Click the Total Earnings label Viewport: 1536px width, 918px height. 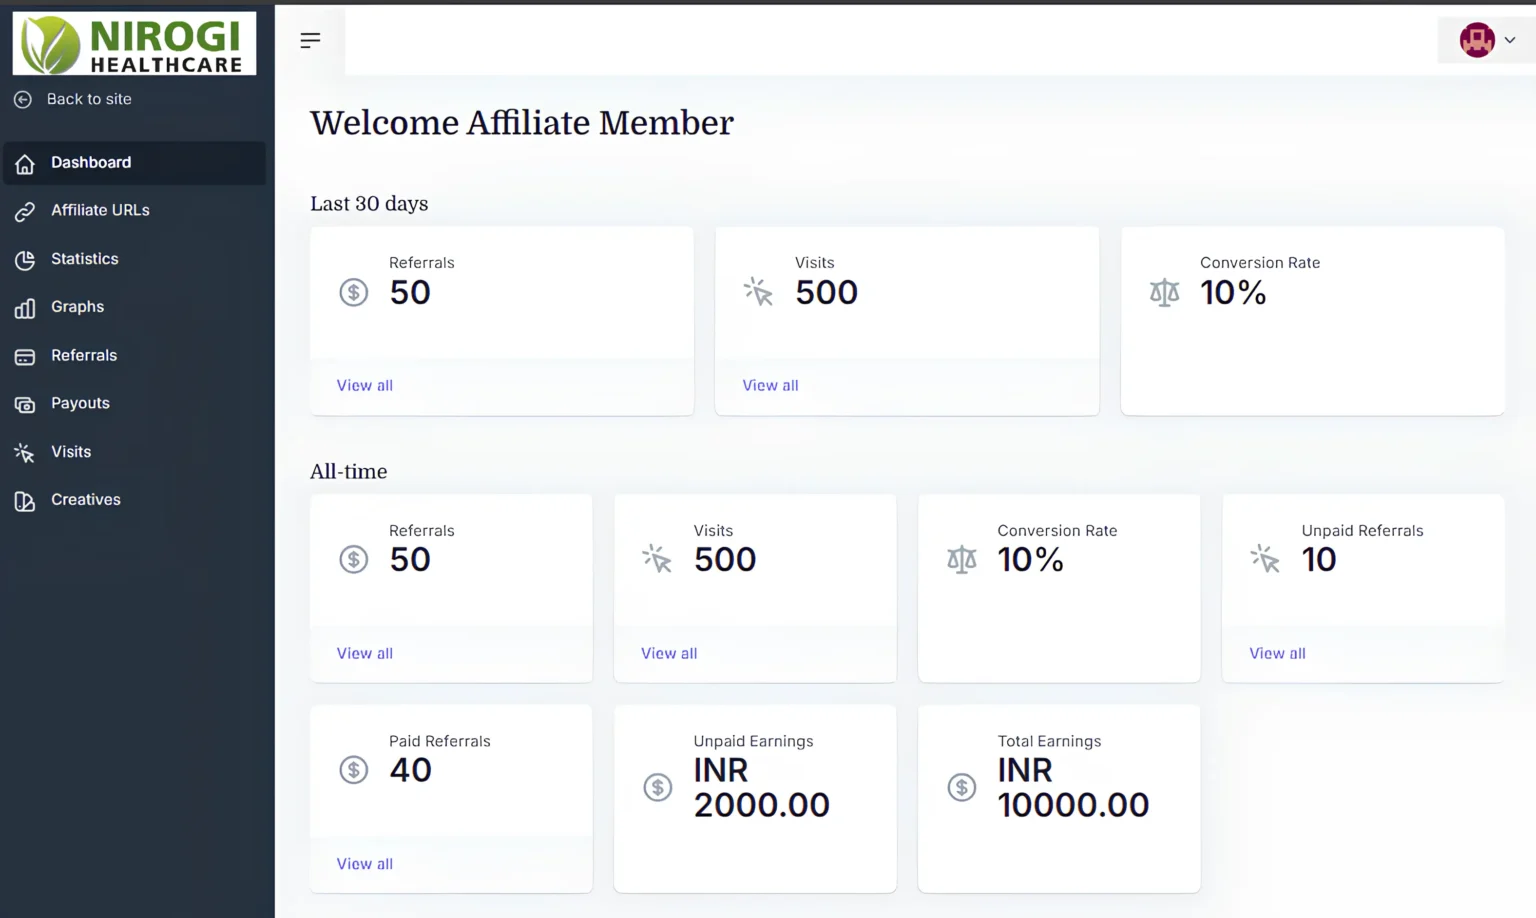(1049, 741)
